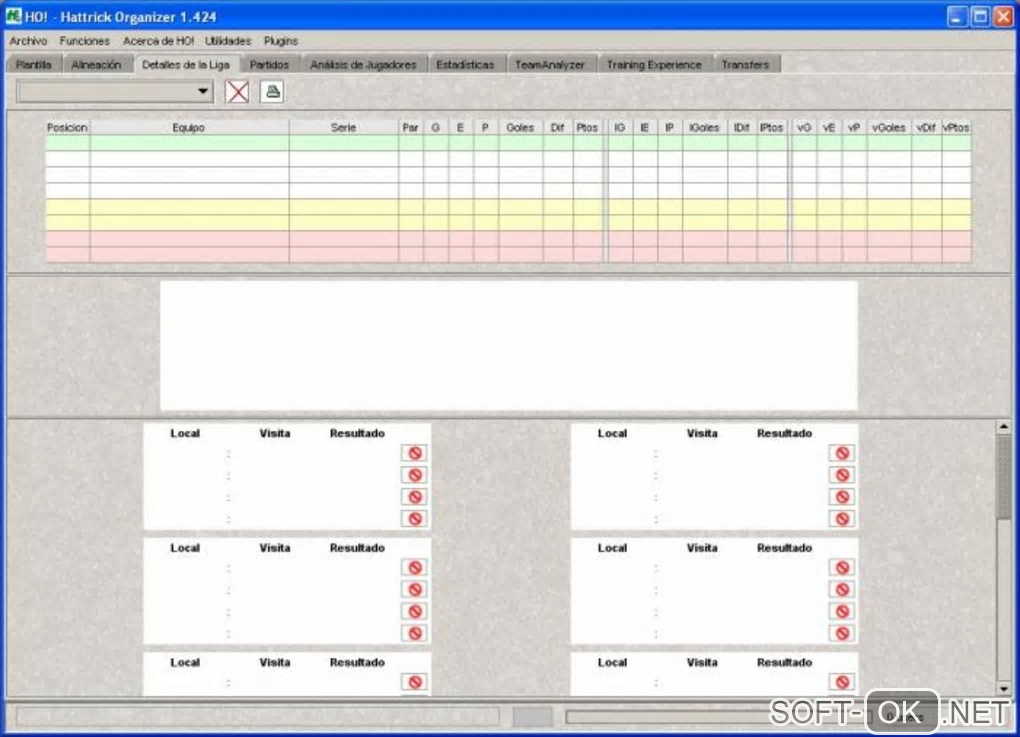Click the vDif column header
Screen dimensions: 1020x737
[926, 127]
